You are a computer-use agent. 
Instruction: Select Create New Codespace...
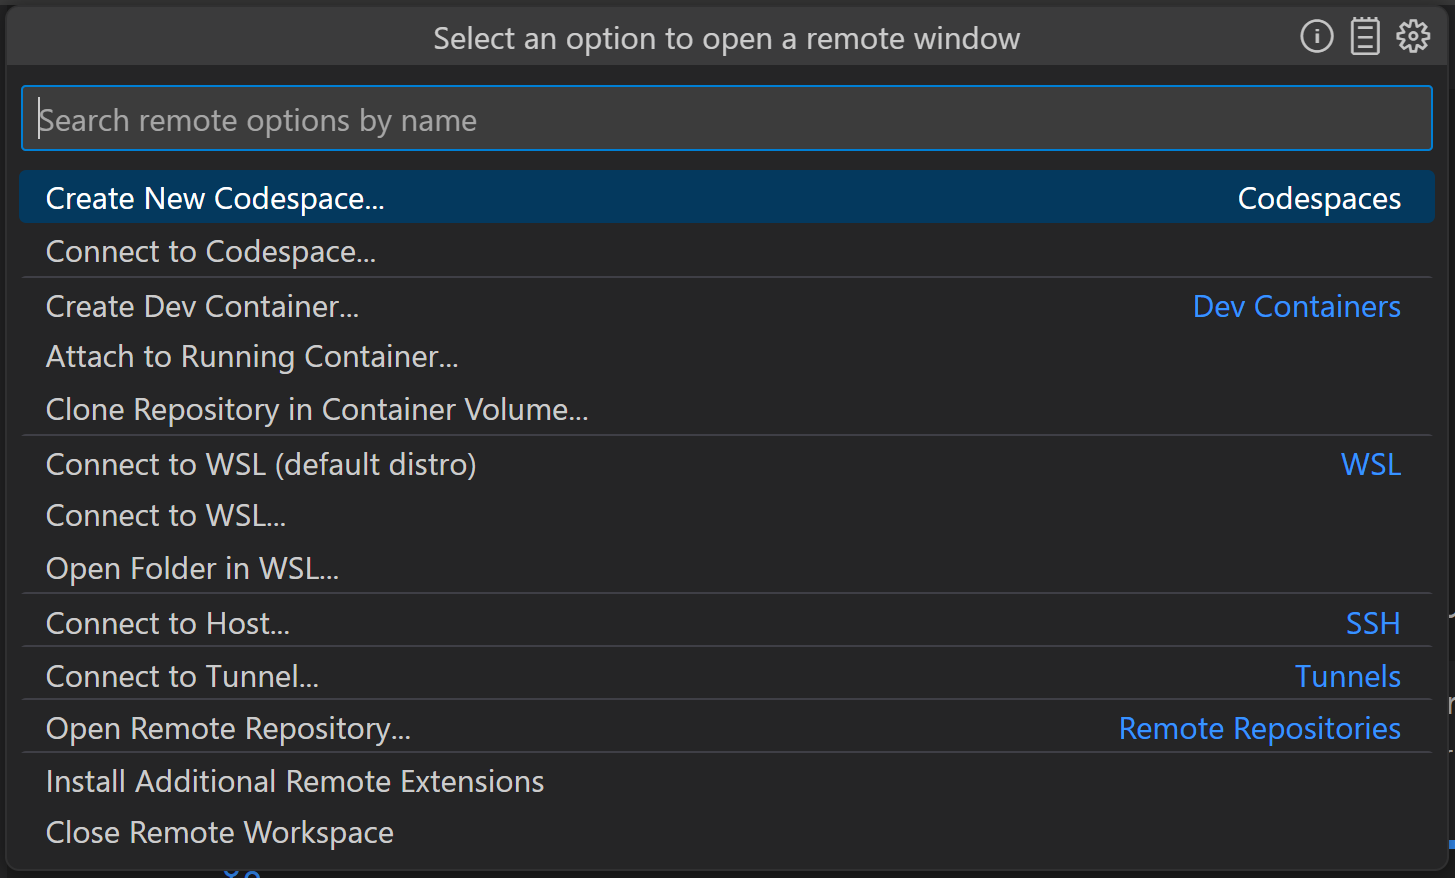coord(727,197)
